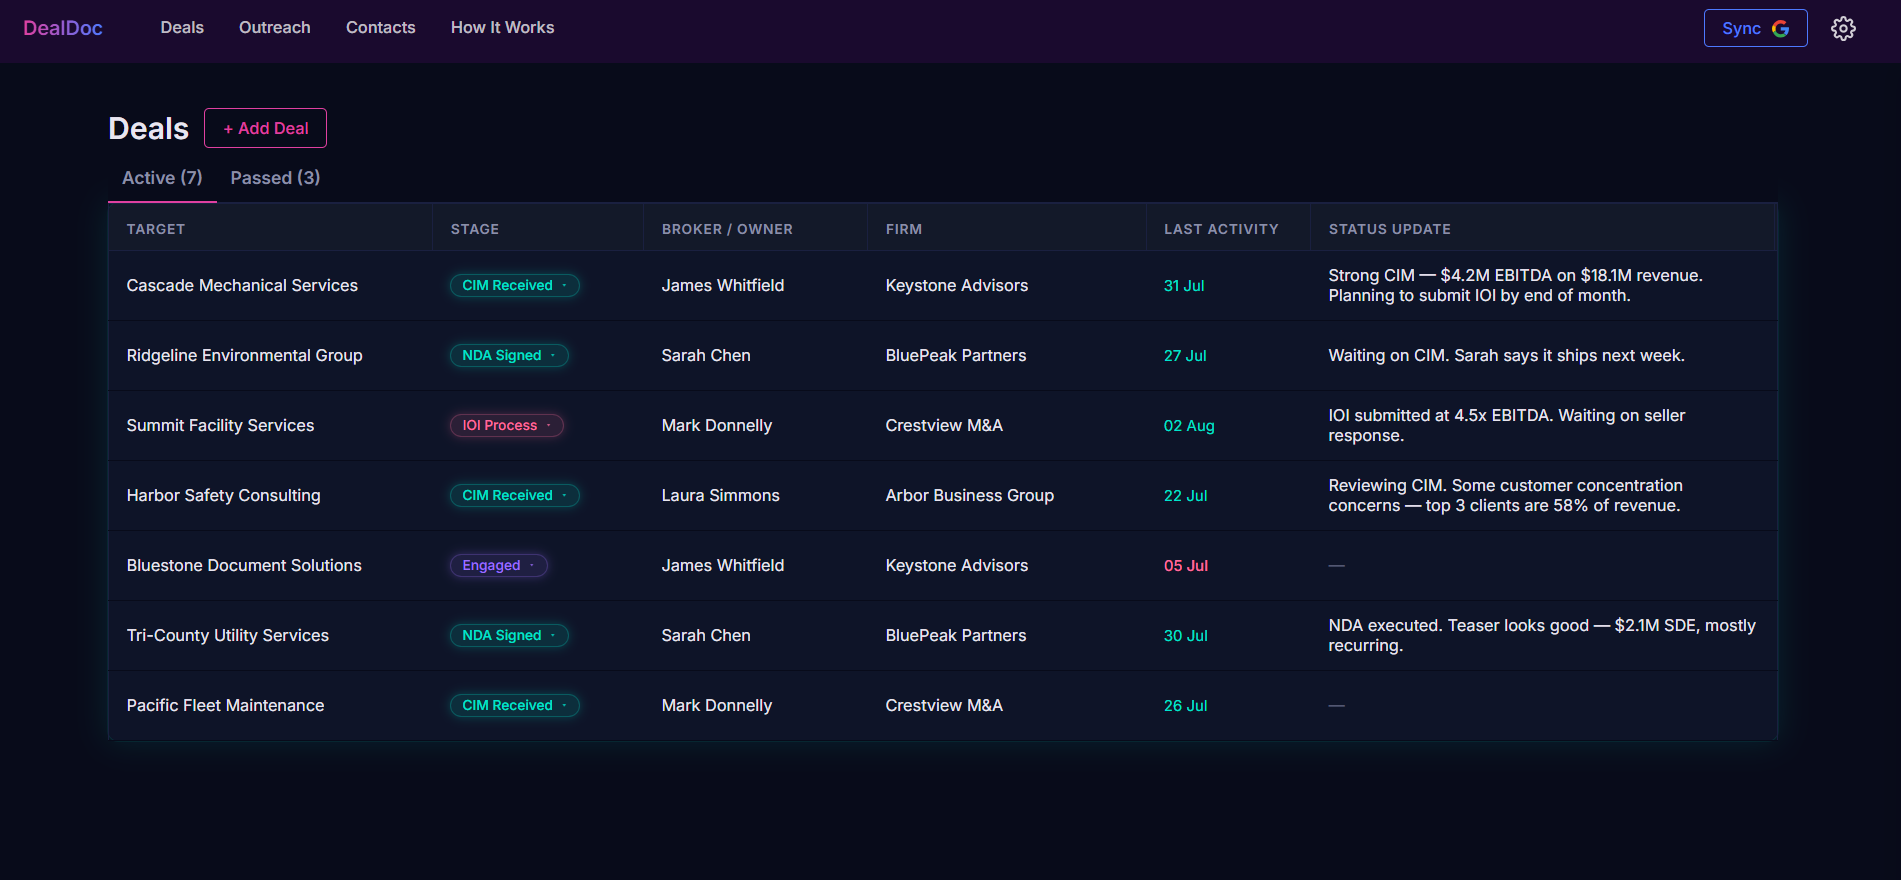Click BluePeak Partners in the Tri-County row
The height and width of the screenshot is (880, 1901).
pyautogui.click(x=956, y=635)
